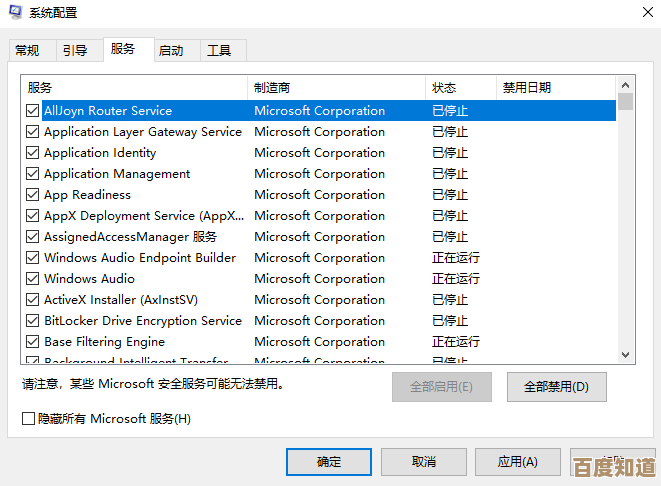Close the System Configuration window
The height and width of the screenshot is (486, 661).
point(639,13)
